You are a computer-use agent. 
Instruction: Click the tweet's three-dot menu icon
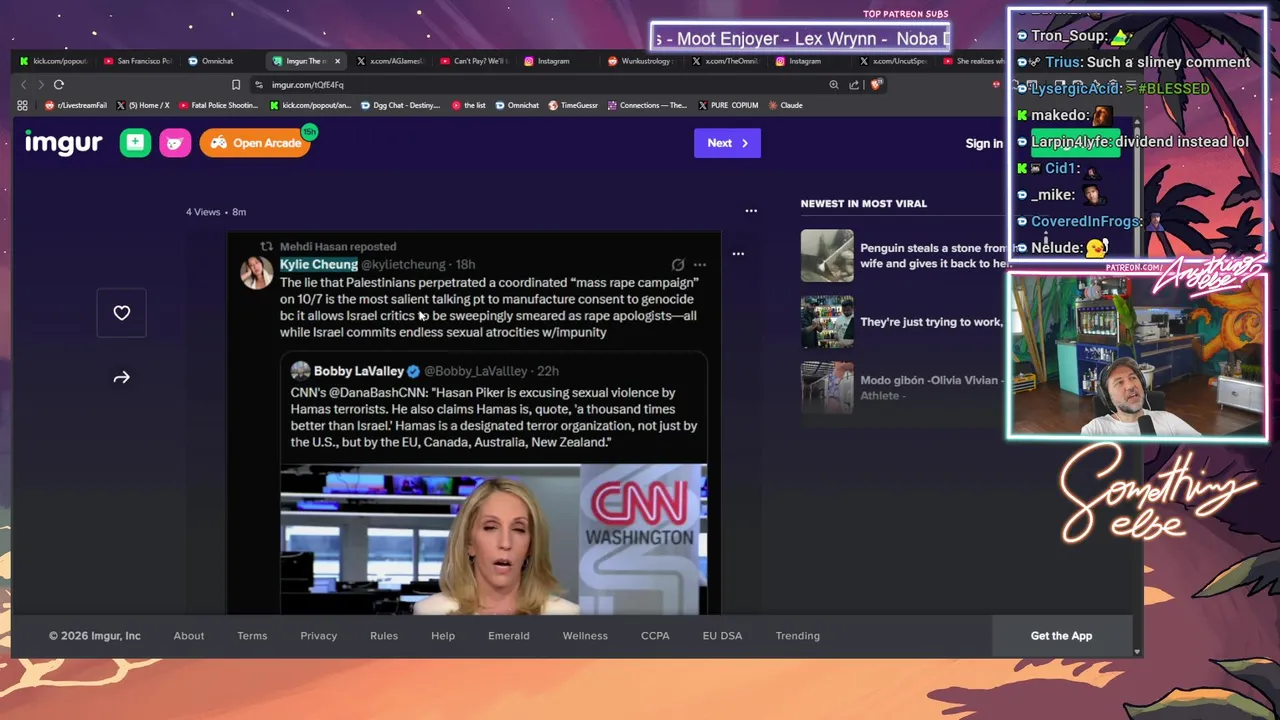(700, 265)
